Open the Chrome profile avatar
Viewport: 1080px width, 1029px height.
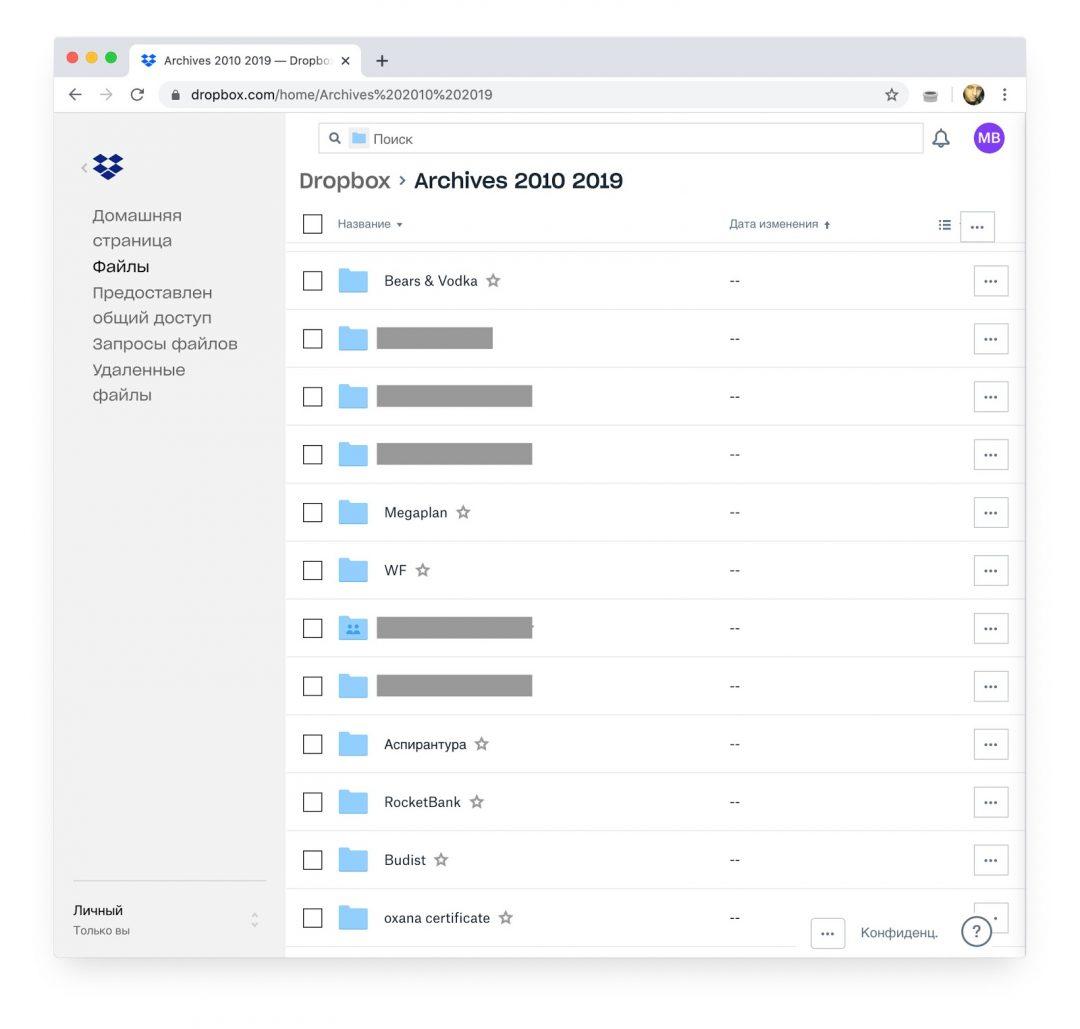point(973,95)
